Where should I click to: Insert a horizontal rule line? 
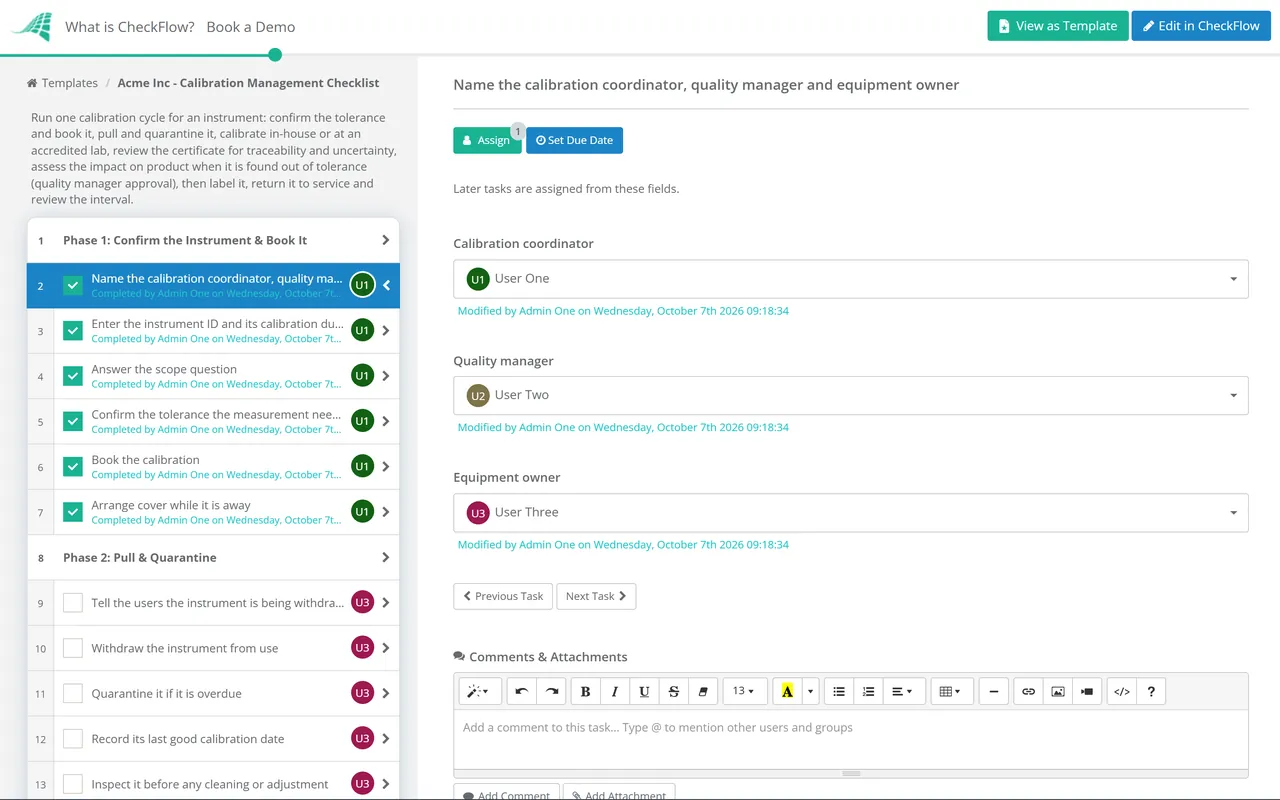993,691
